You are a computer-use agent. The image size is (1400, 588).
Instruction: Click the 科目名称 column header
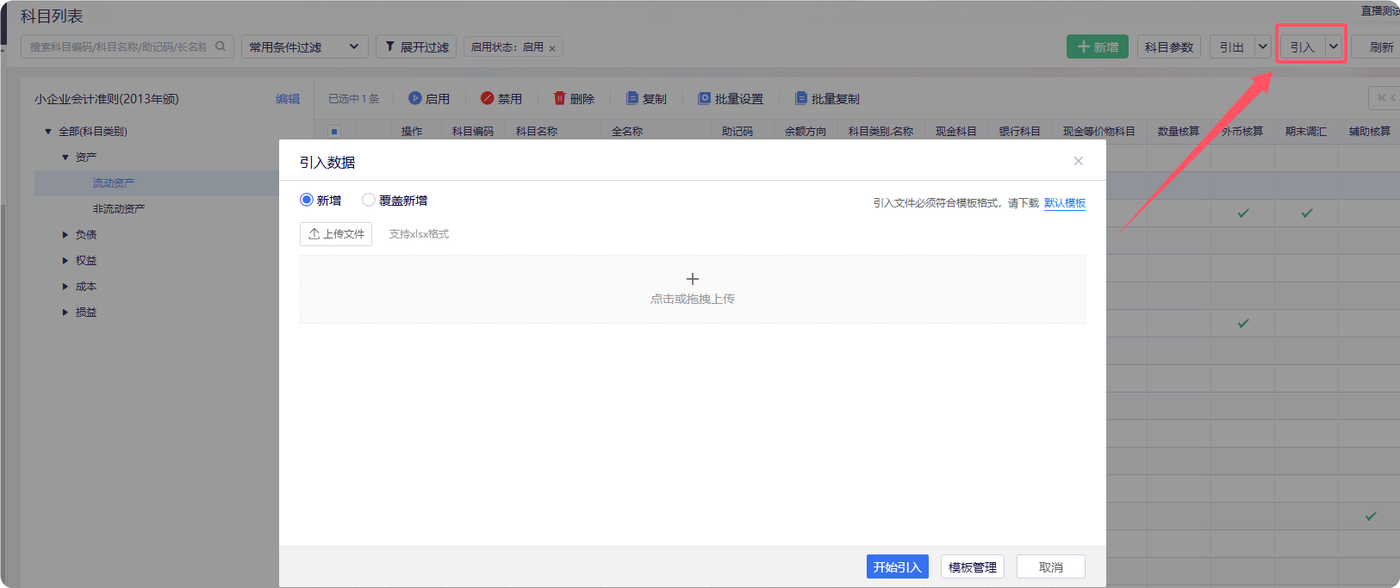click(537, 131)
